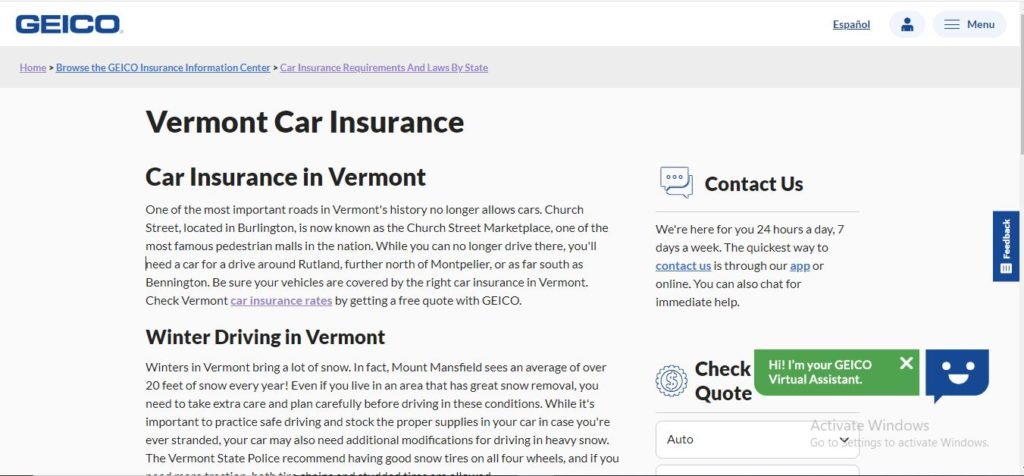The width and height of the screenshot is (1024, 476).
Task: Expand the Auto insurance type dropdown
Action: click(757, 439)
